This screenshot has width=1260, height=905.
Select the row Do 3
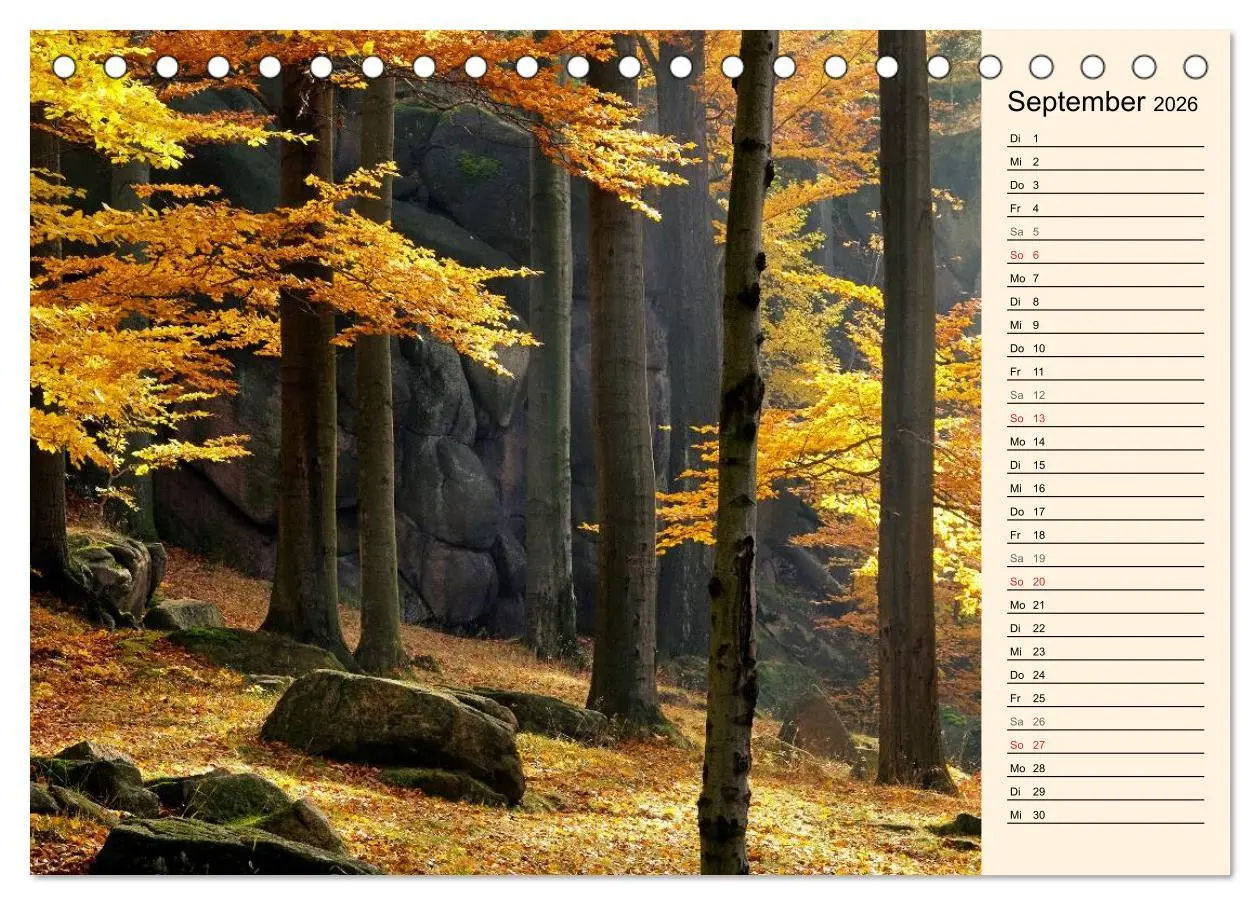(1105, 184)
